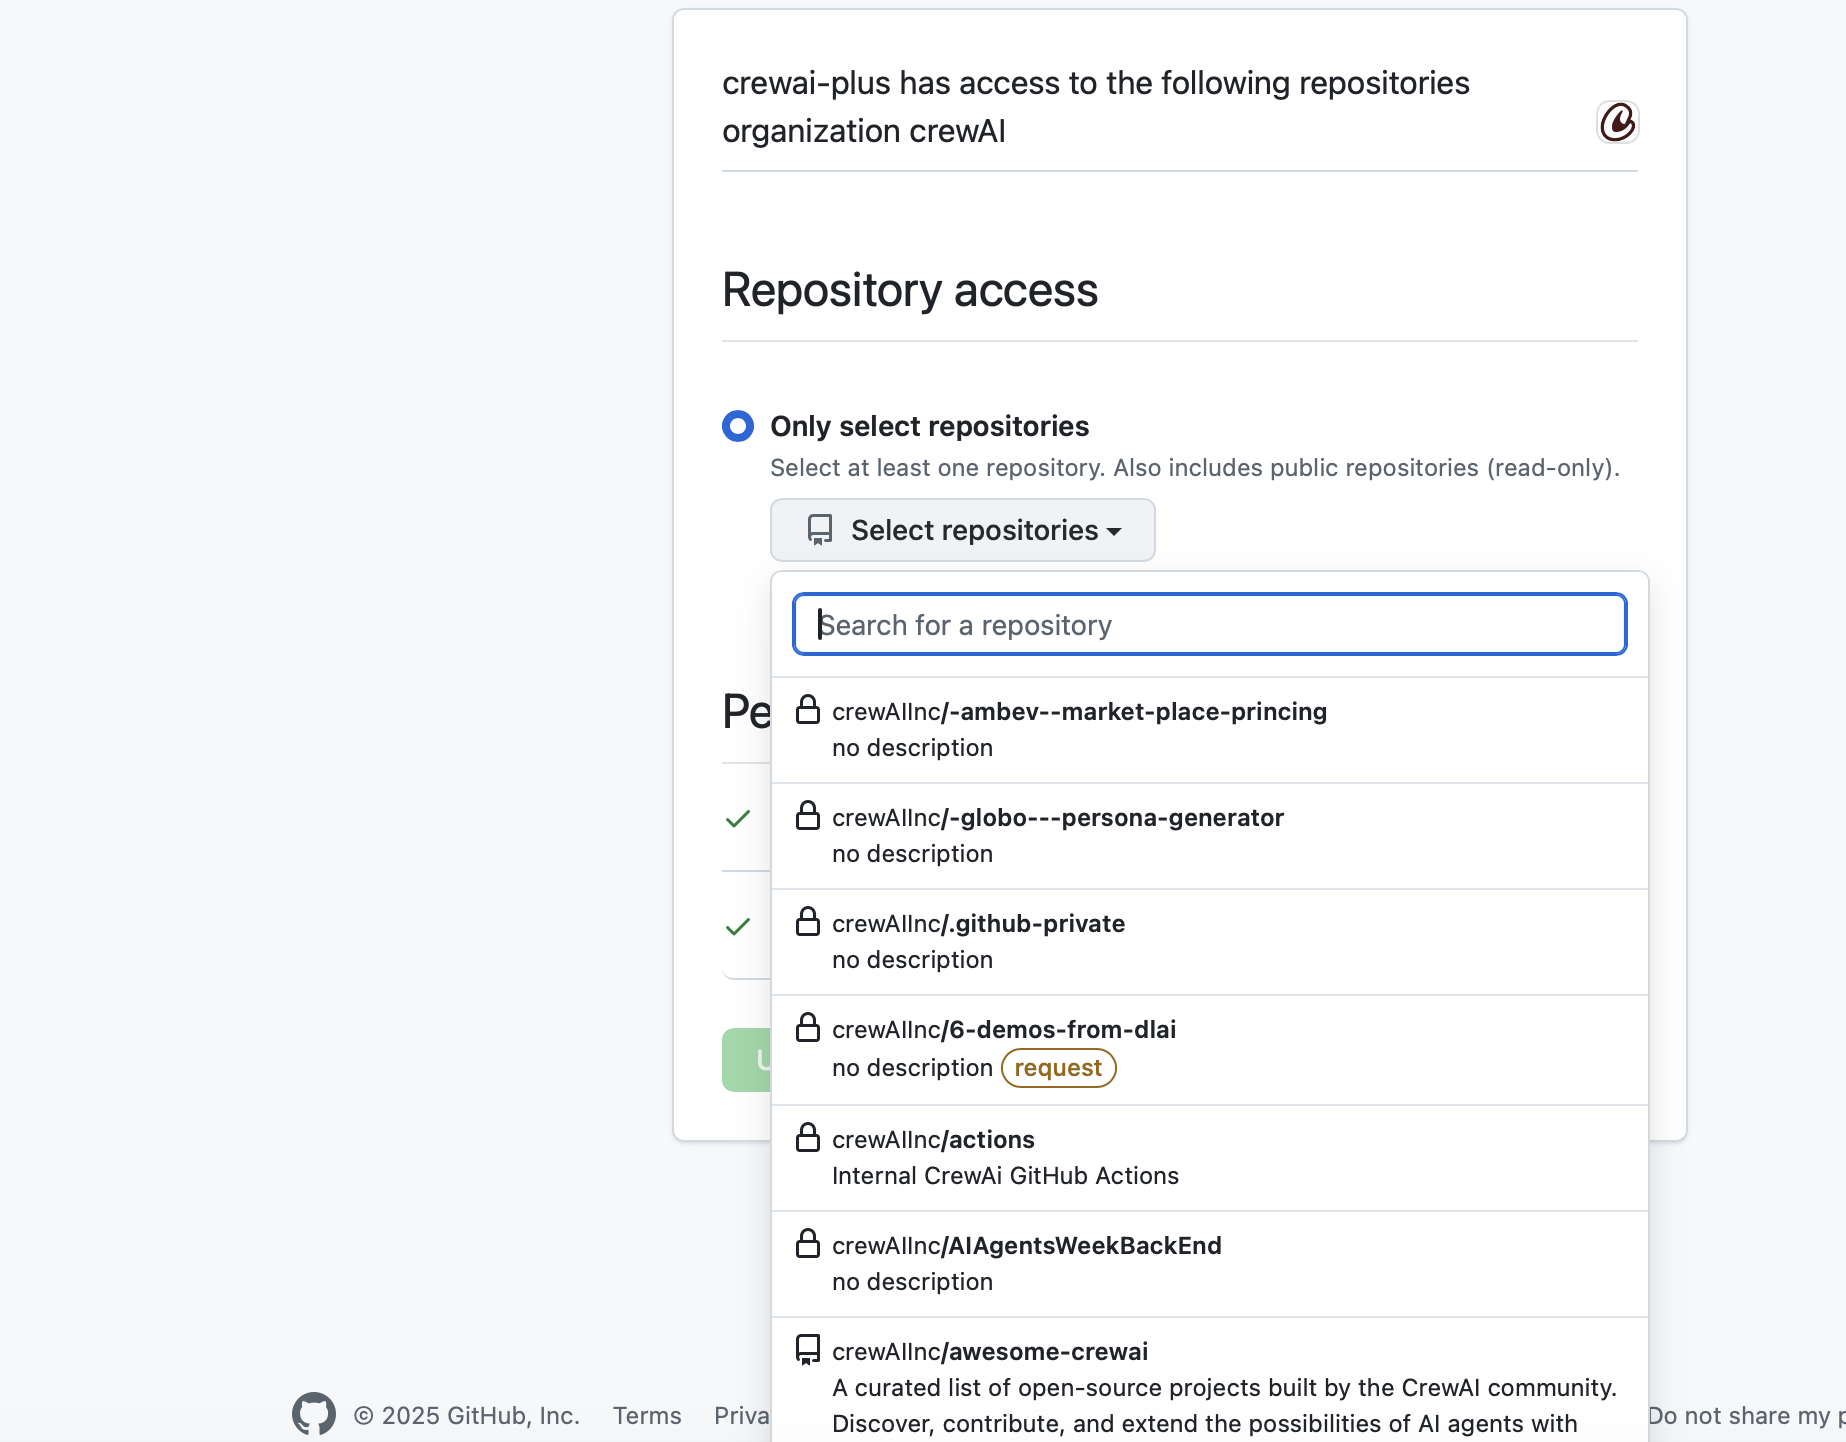Click into the repository search field
This screenshot has height=1442, width=1846.
click(1208, 624)
